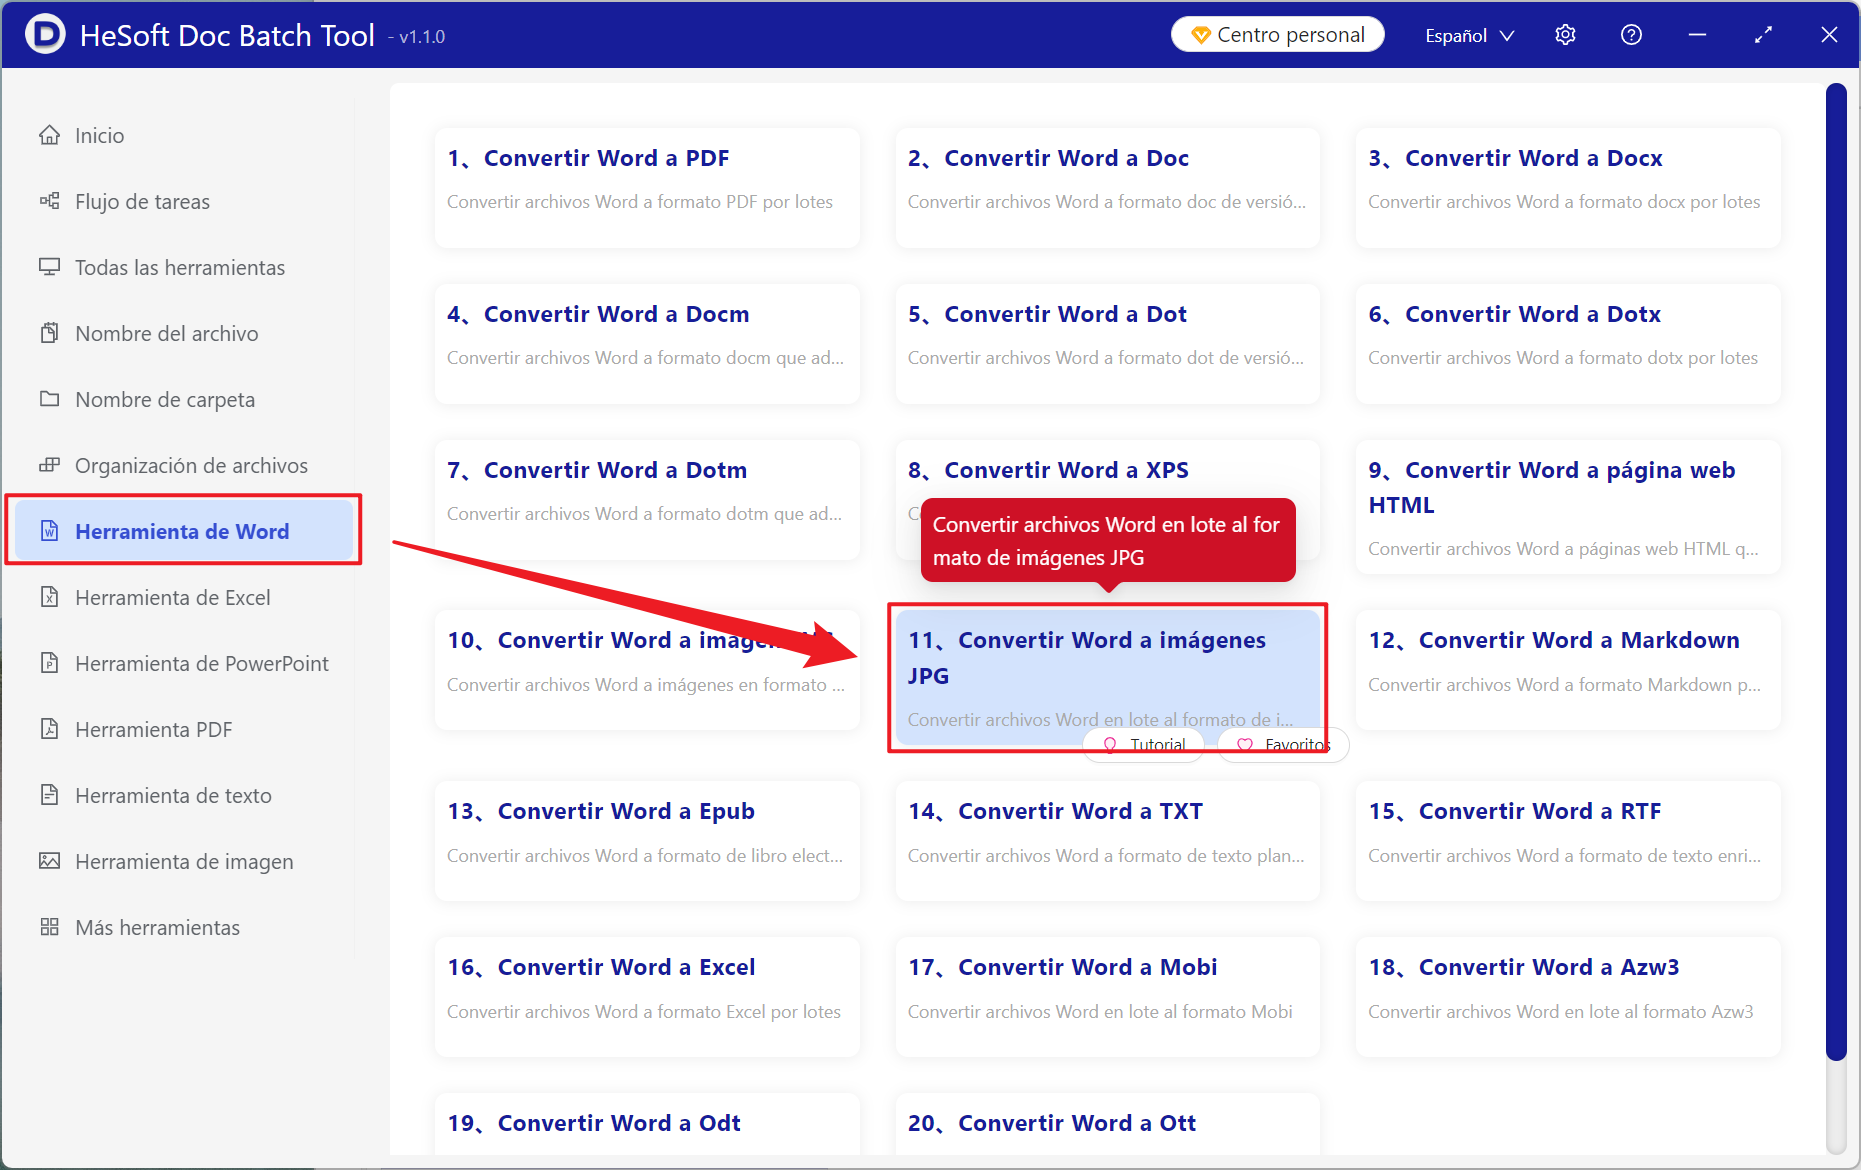Screen dimensions: 1861x1170
Task: Click the Herramienta de Word document icon
Action: pyautogui.click(x=49, y=531)
